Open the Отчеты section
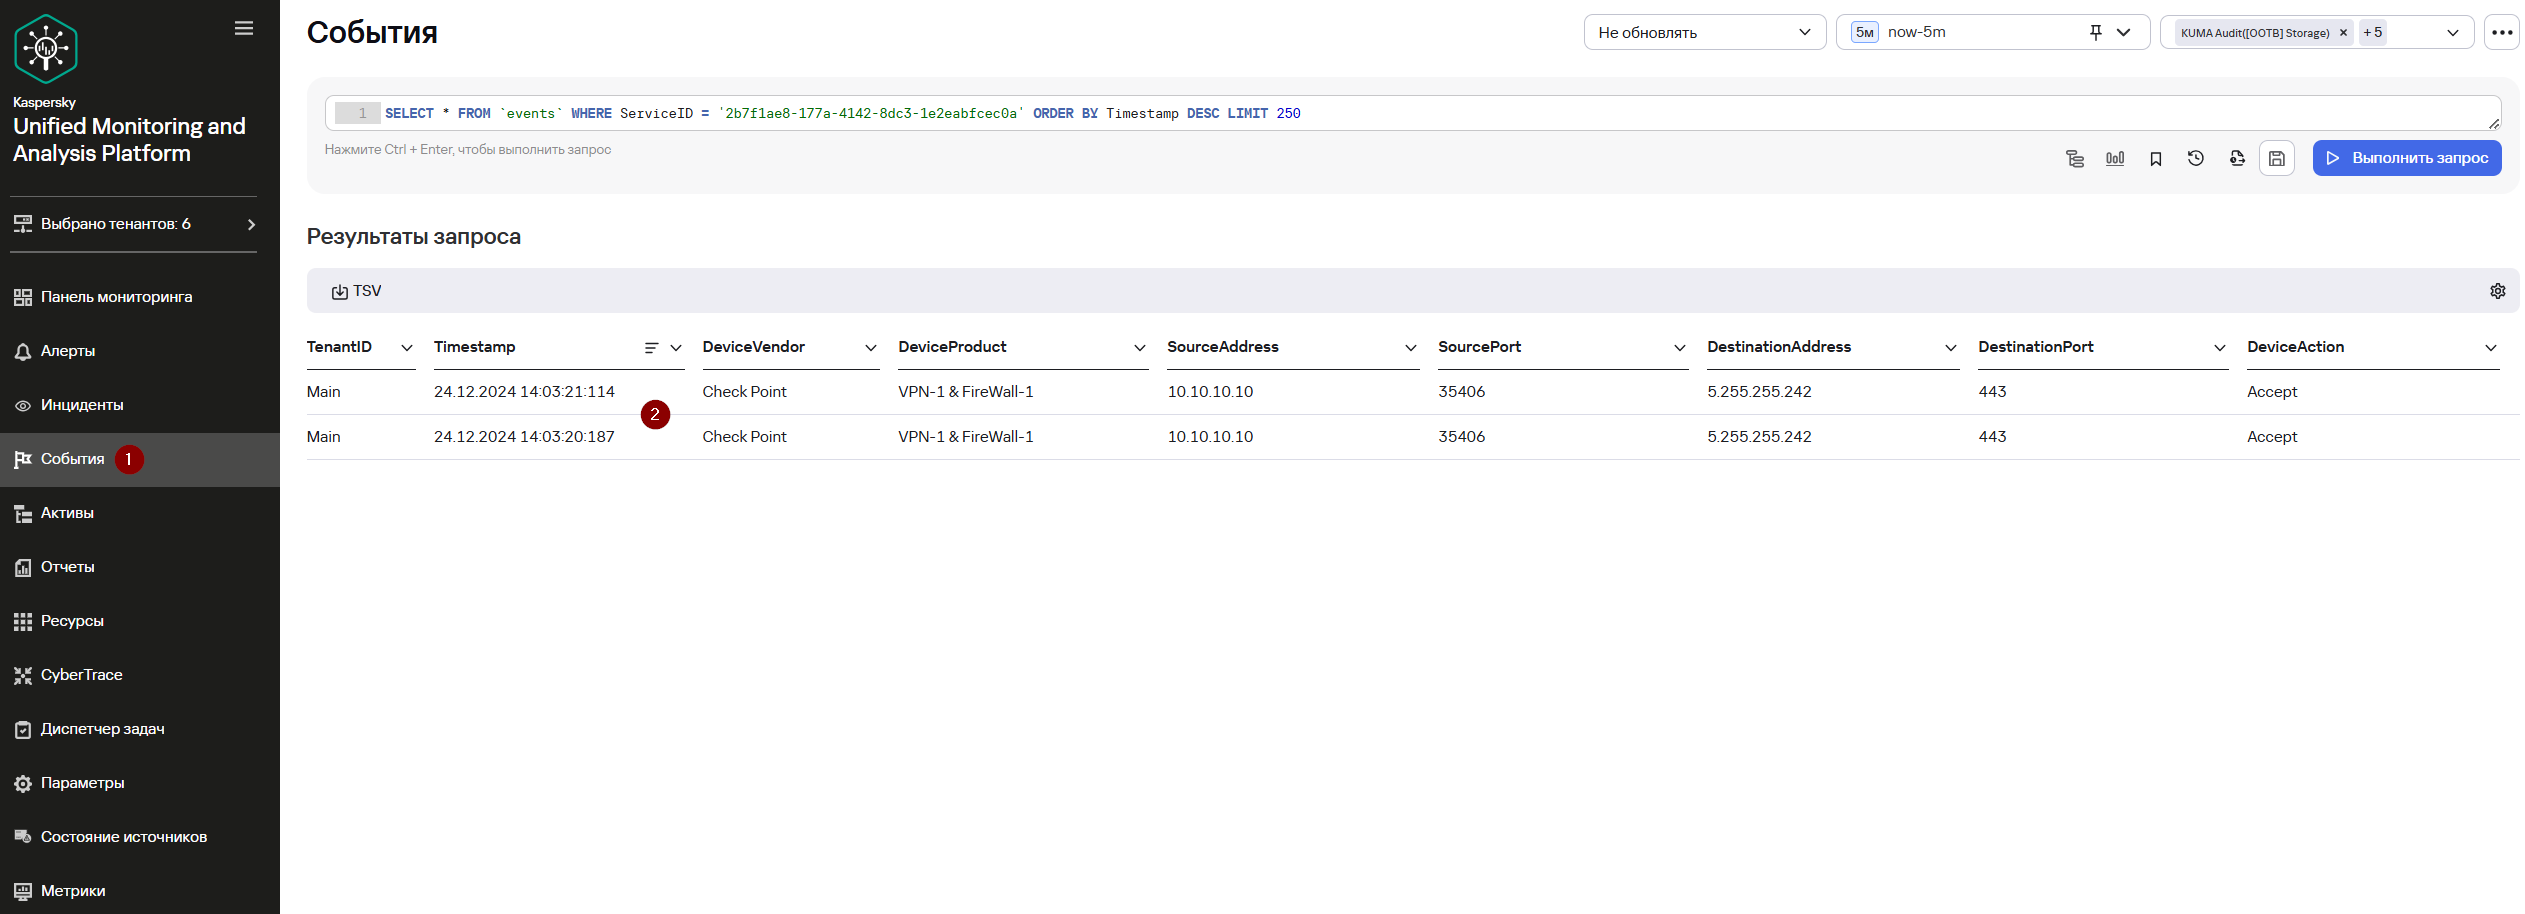This screenshot has height=914, width=2525. [x=140, y=567]
